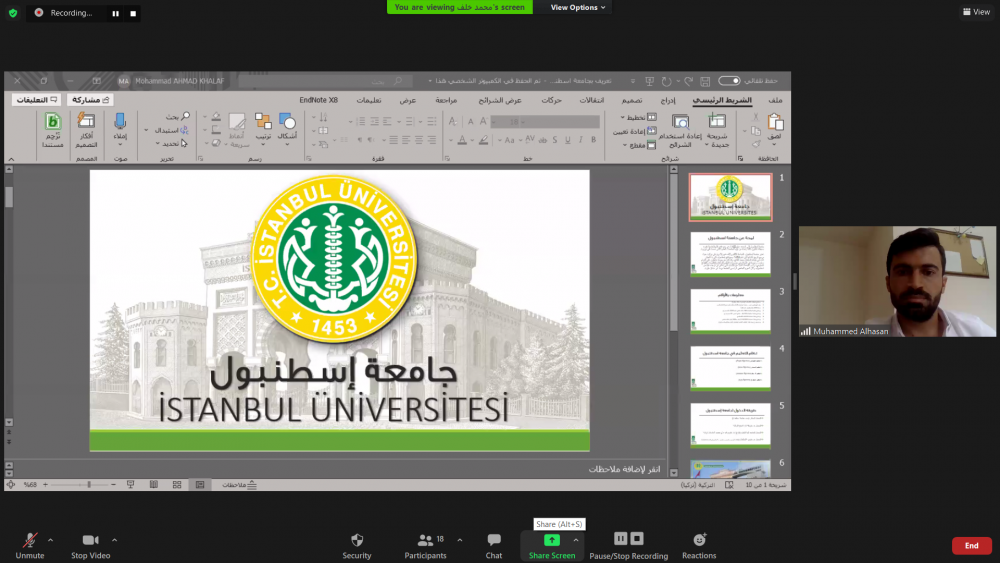This screenshot has width=1000, height=563.
Task: Open Reactions menu
Action: pyautogui.click(x=699, y=546)
